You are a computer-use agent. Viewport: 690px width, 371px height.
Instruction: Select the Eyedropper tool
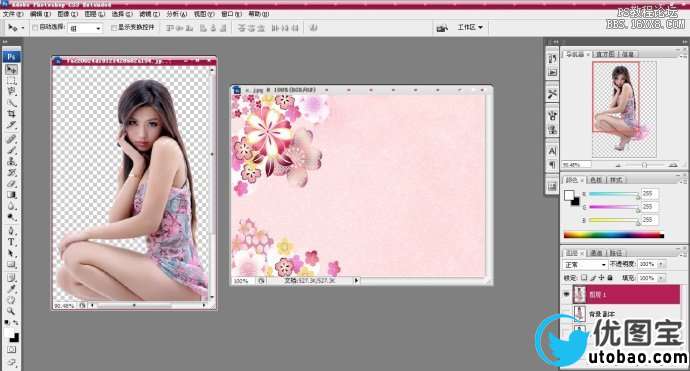(11, 289)
